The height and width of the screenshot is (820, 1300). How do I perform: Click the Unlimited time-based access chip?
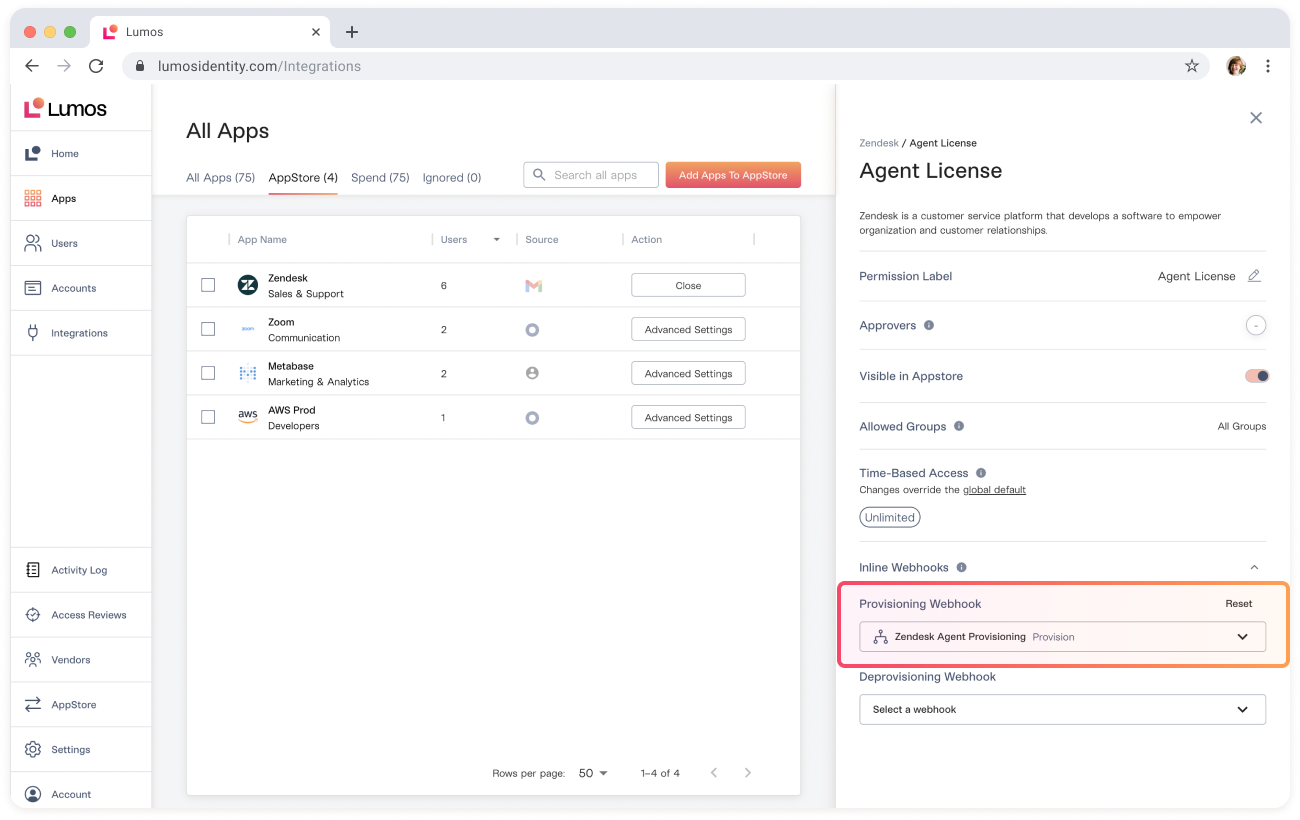click(890, 517)
